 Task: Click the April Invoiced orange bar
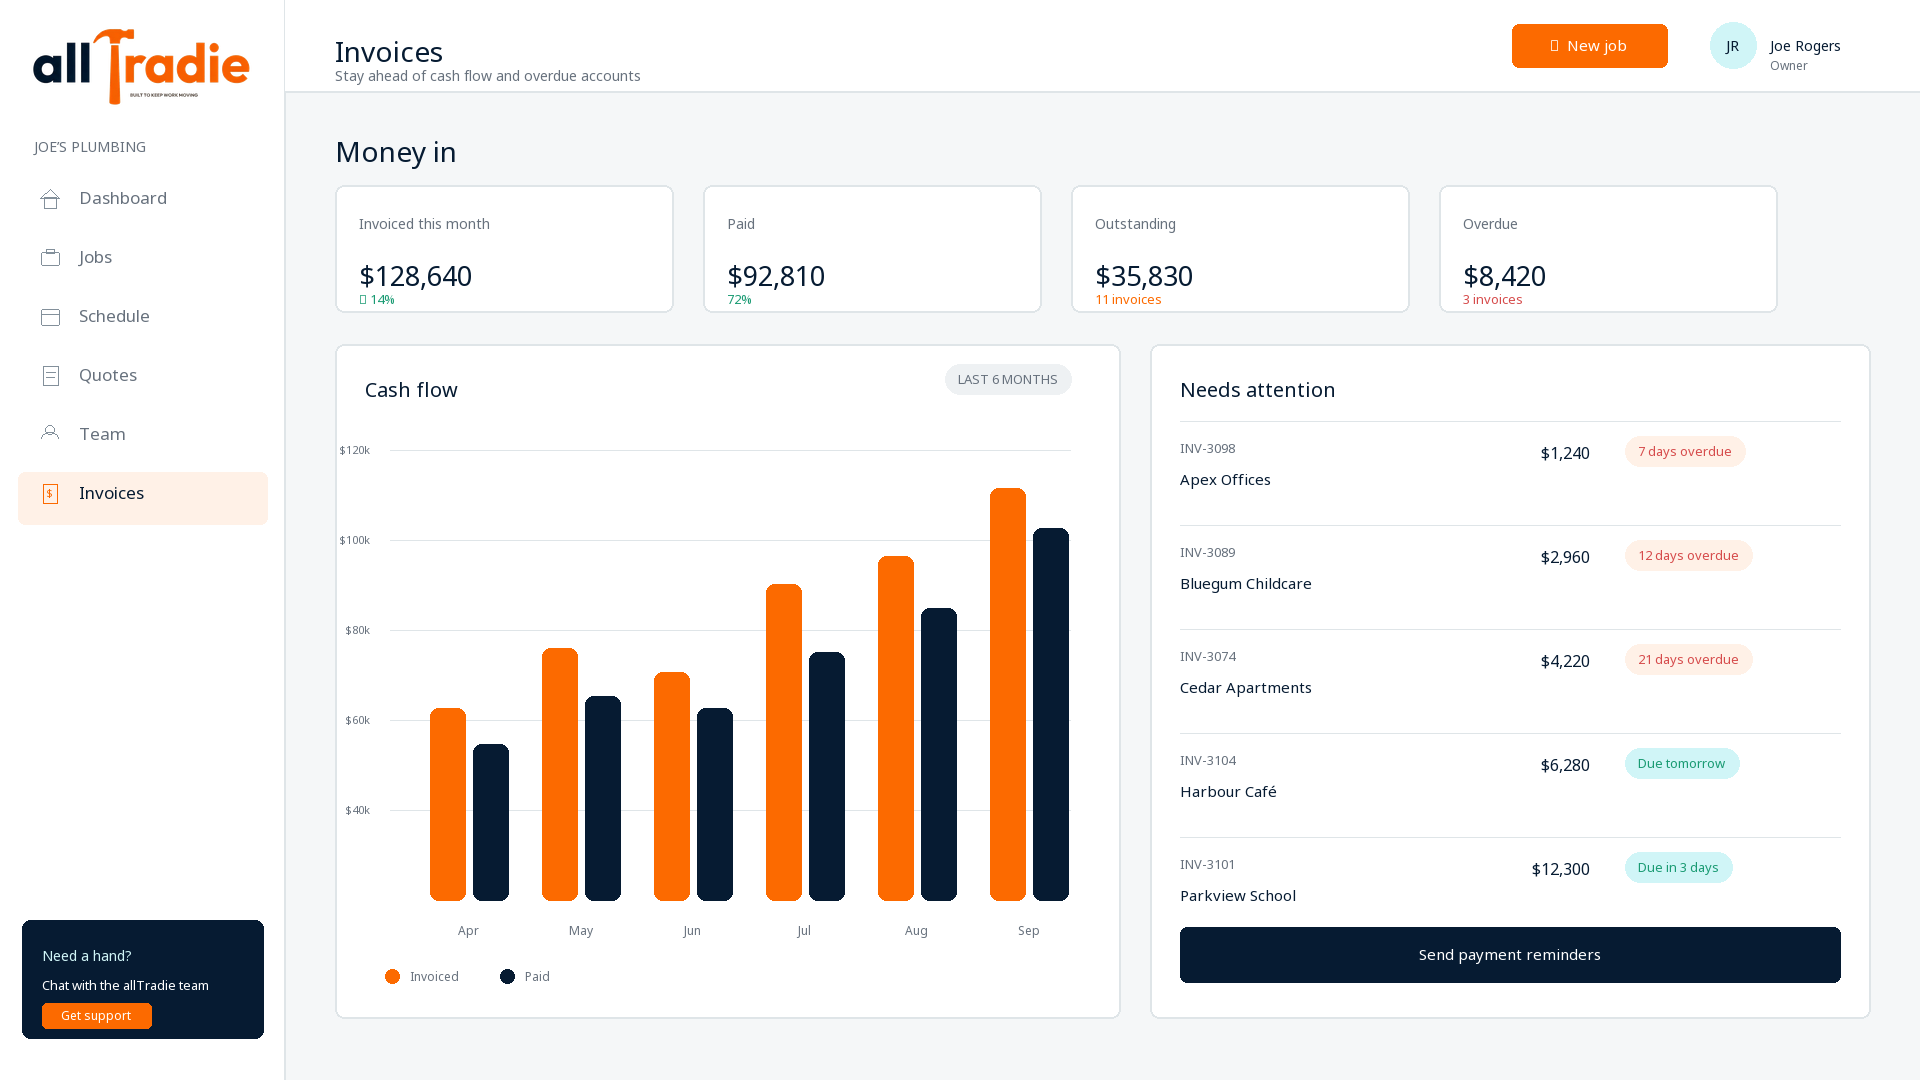pos(448,805)
